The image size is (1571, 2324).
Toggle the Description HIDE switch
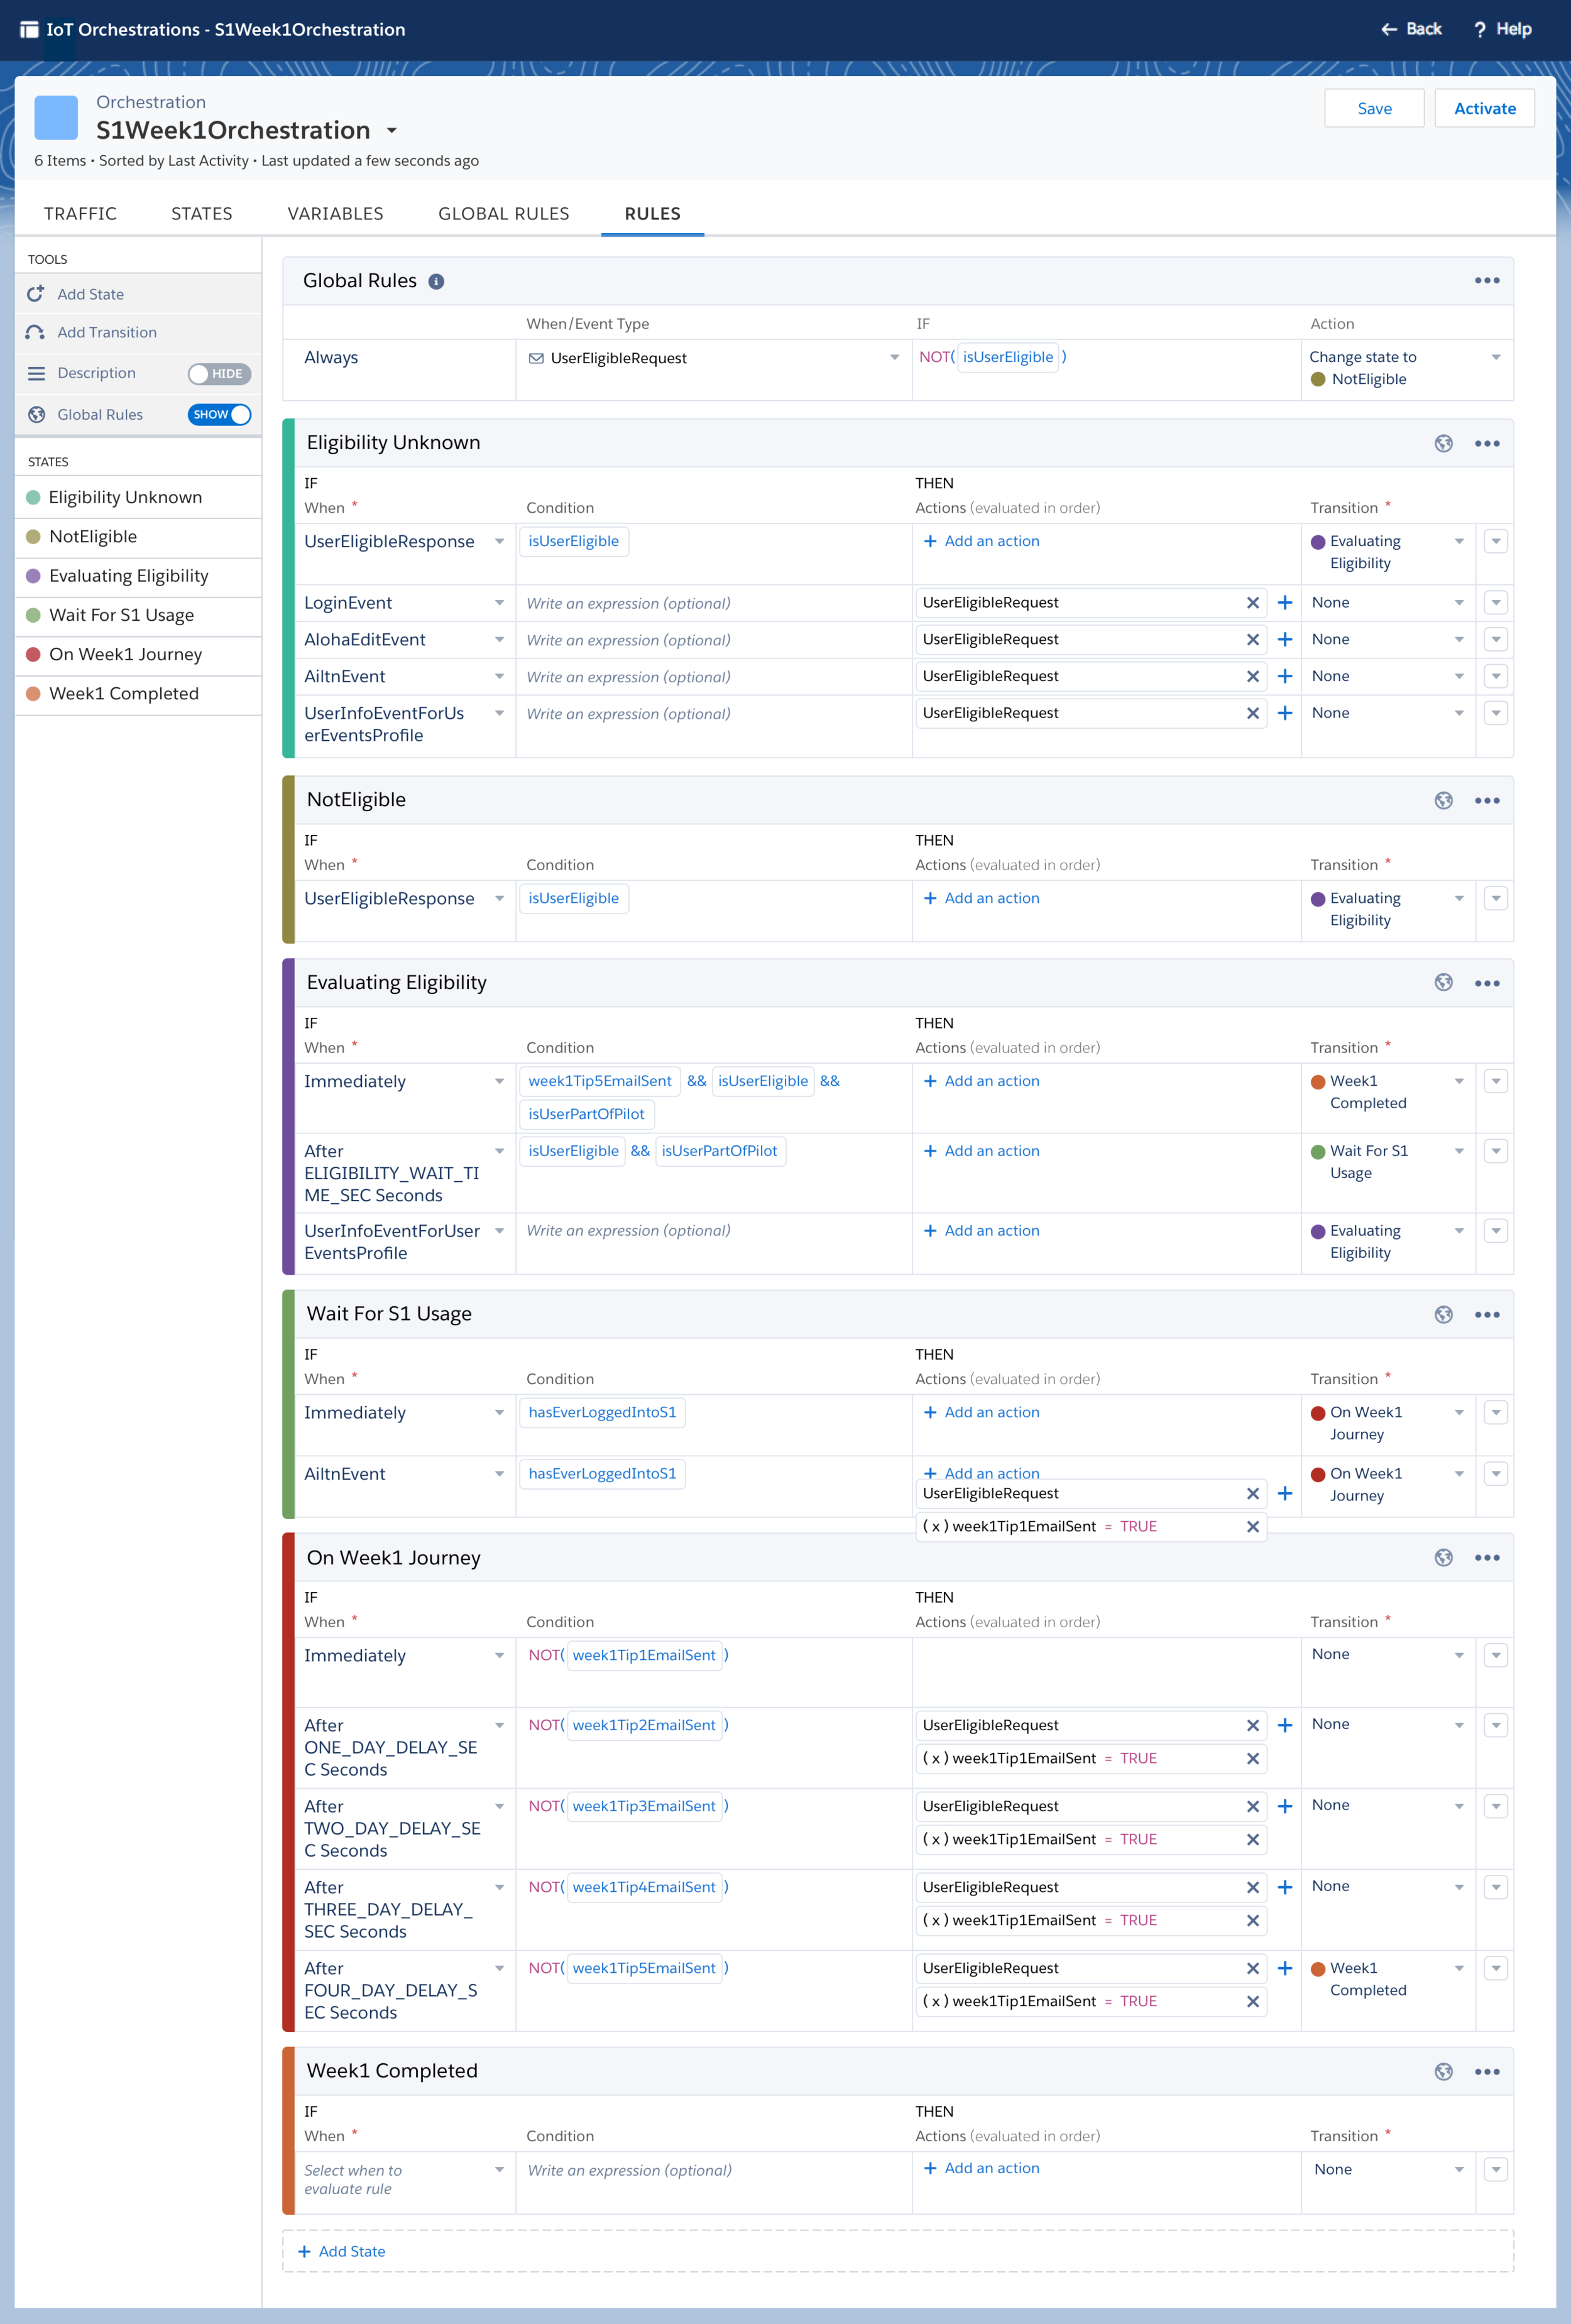click(219, 374)
